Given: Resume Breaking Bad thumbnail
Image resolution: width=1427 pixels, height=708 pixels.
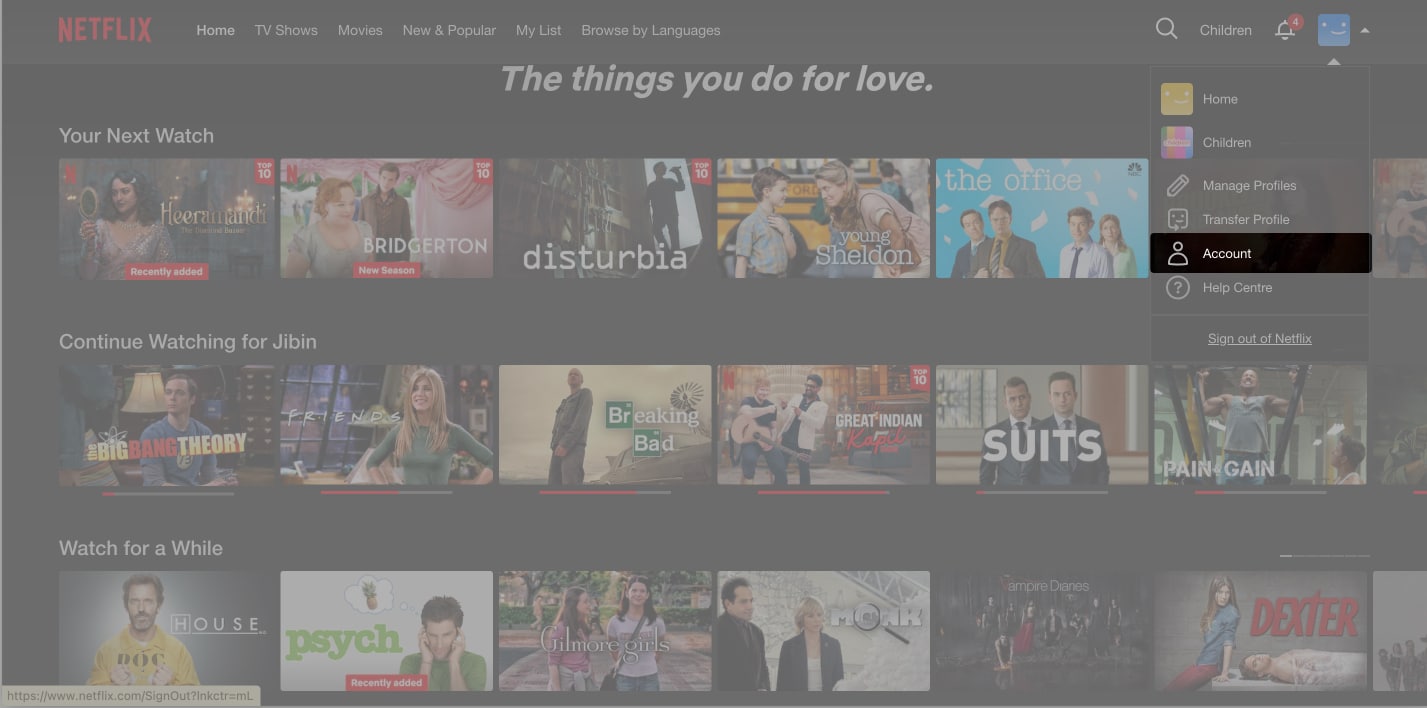Looking at the screenshot, I should (x=605, y=425).
